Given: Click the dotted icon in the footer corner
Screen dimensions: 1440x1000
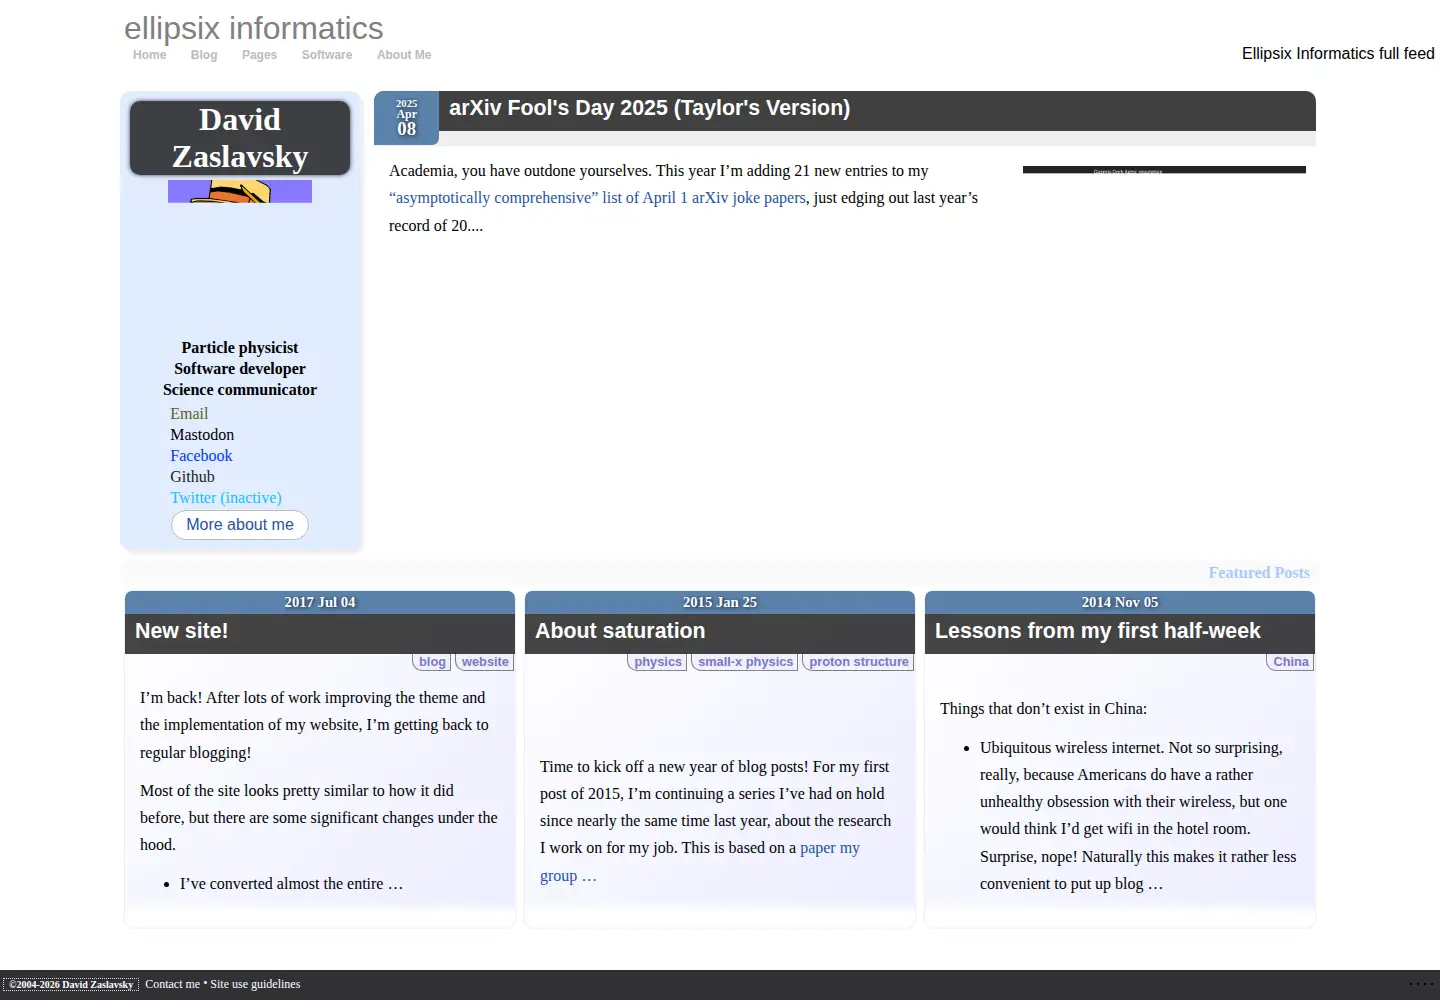Looking at the screenshot, I should [1421, 985].
